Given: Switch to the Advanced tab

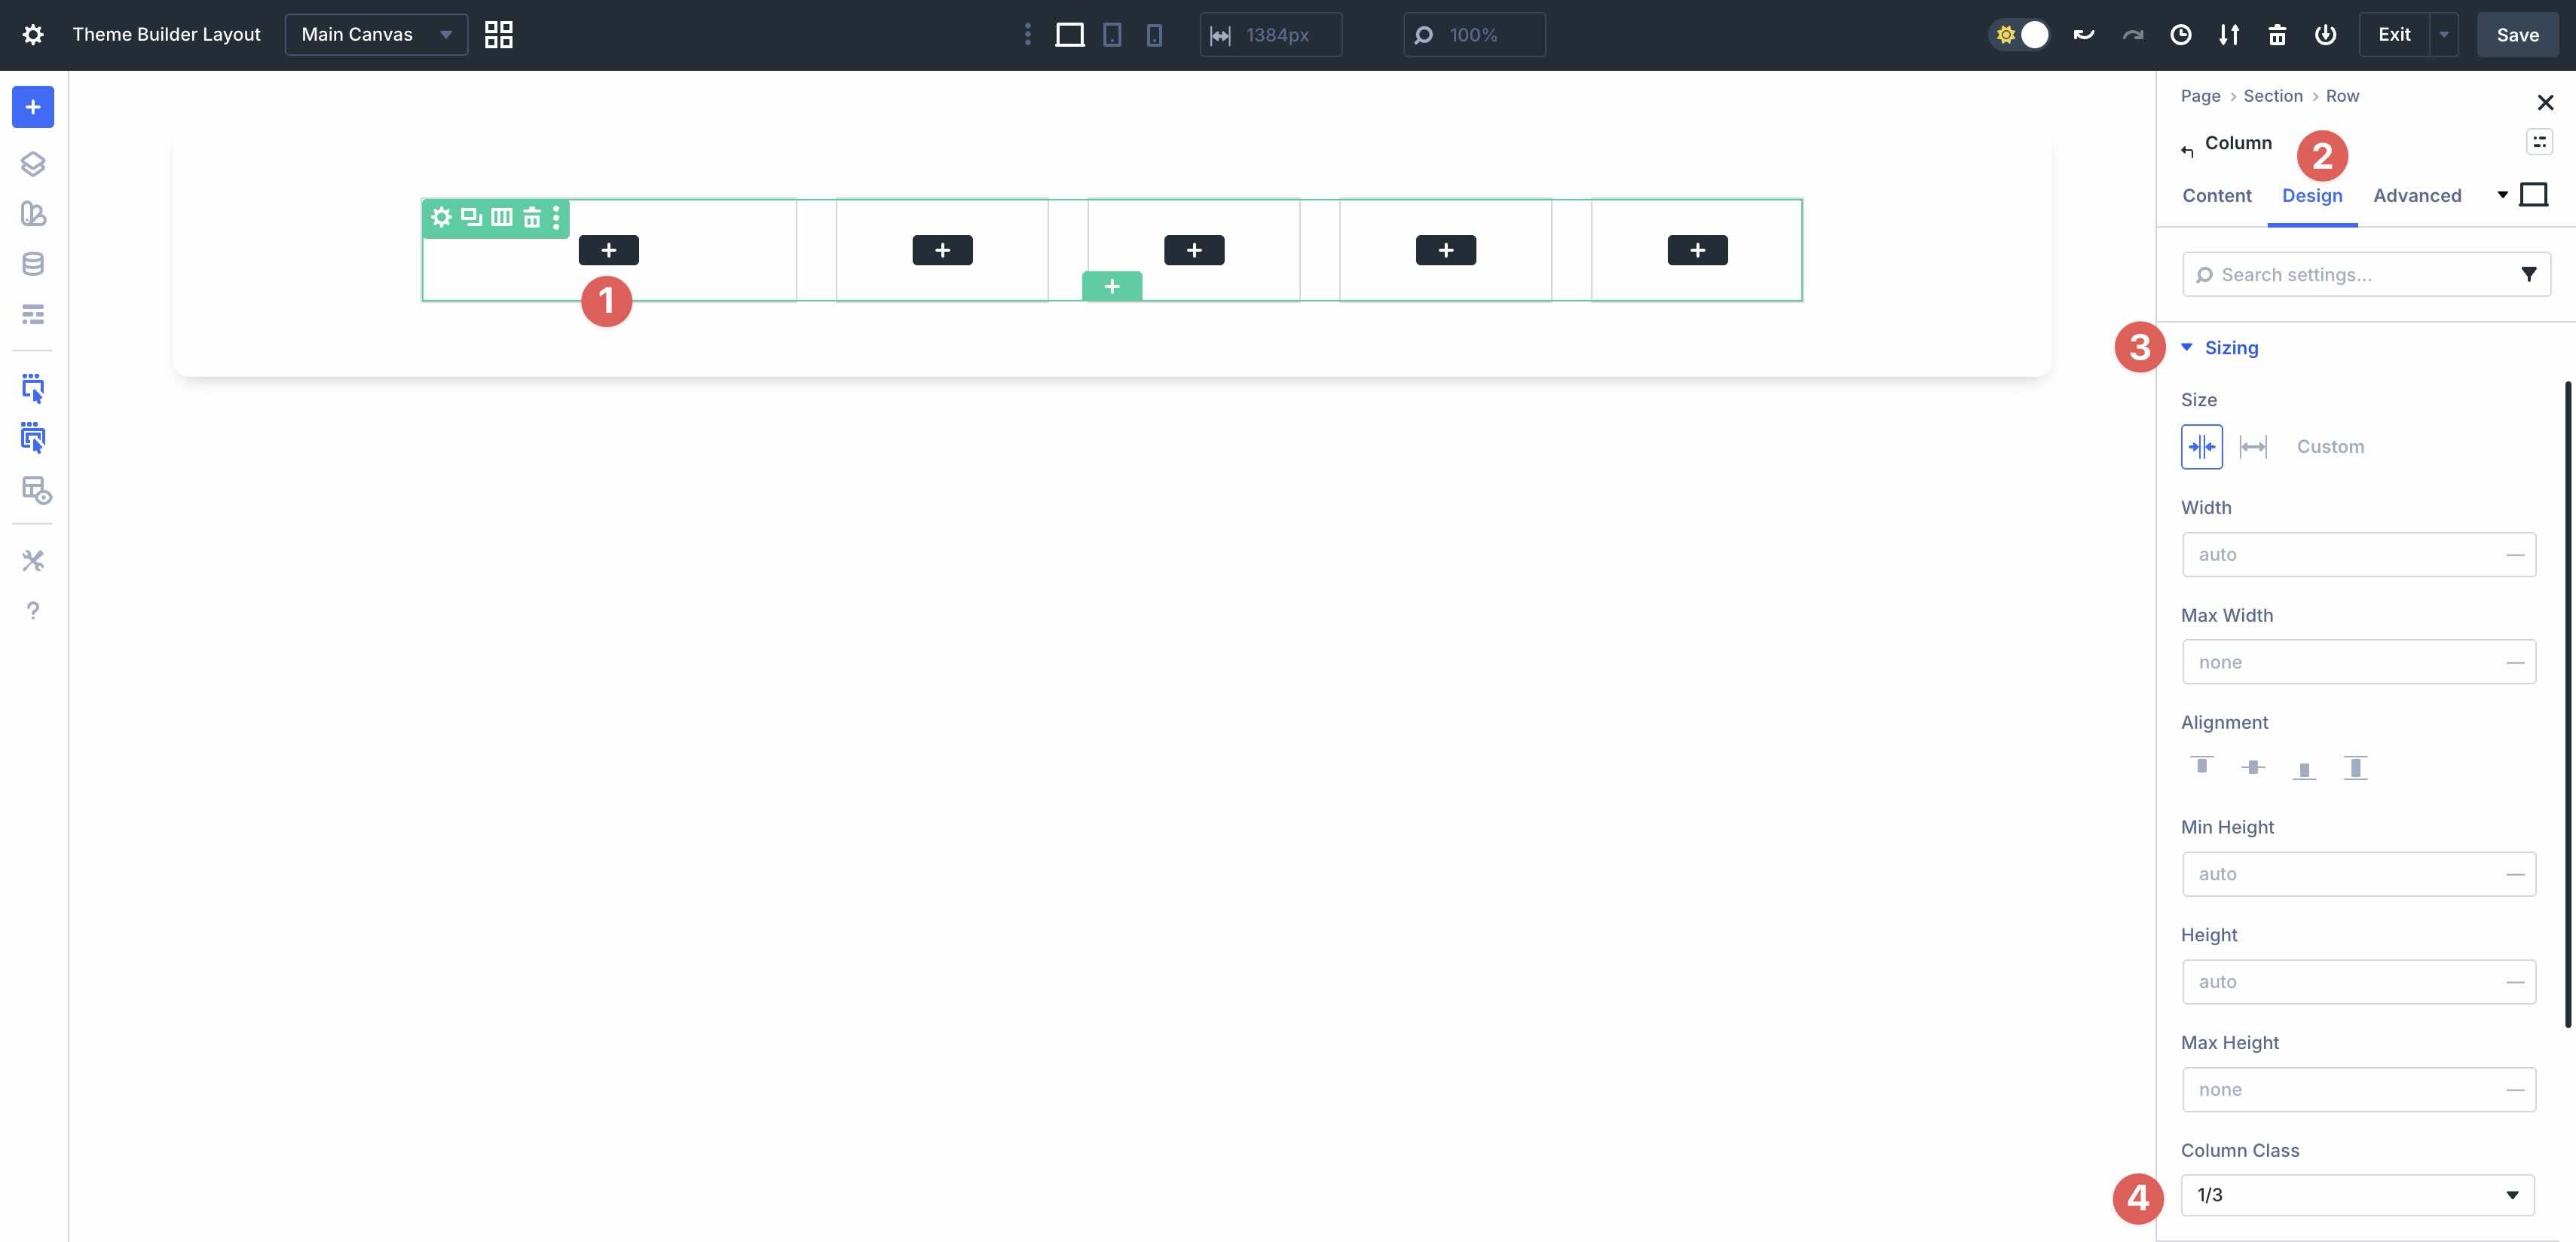Looking at the screenshot, I should 2418,196.
